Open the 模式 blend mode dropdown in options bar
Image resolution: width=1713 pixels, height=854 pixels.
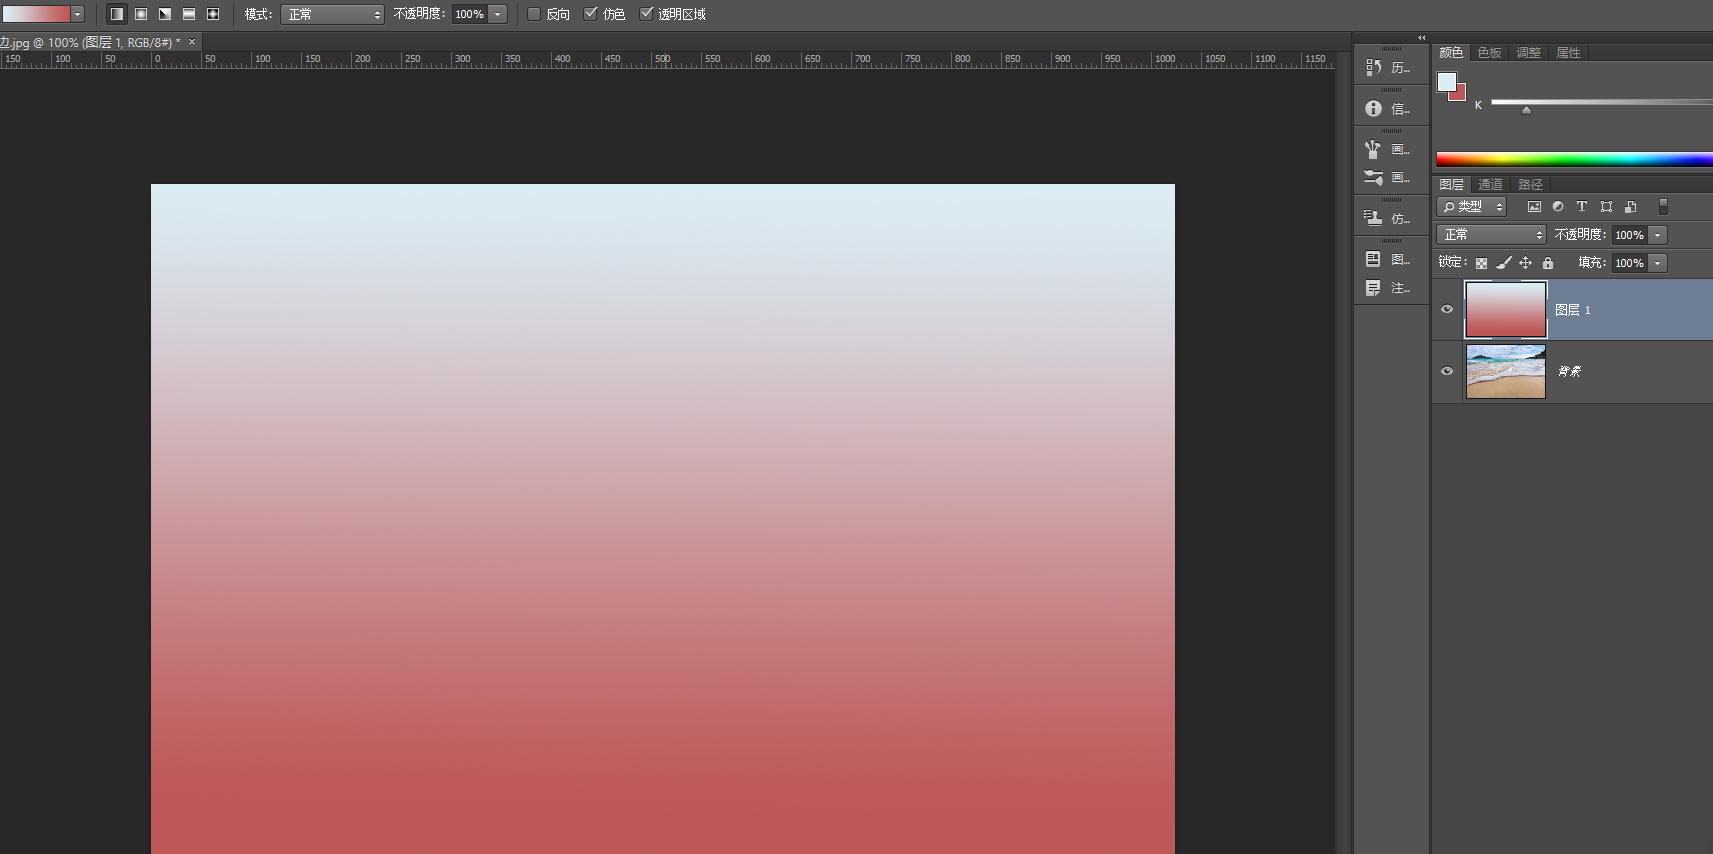coord(332,14)
